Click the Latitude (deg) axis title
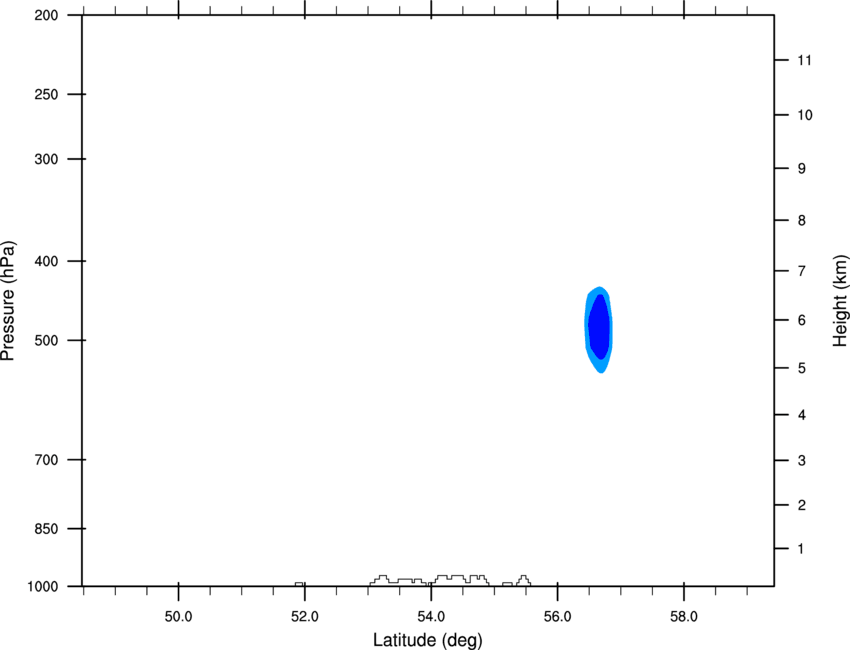Screen dimensions: 850x650 tap(427, 640)
